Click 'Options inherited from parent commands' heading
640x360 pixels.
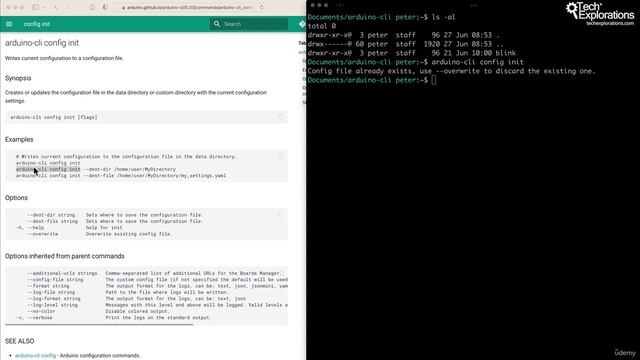(x=64, y=256)
